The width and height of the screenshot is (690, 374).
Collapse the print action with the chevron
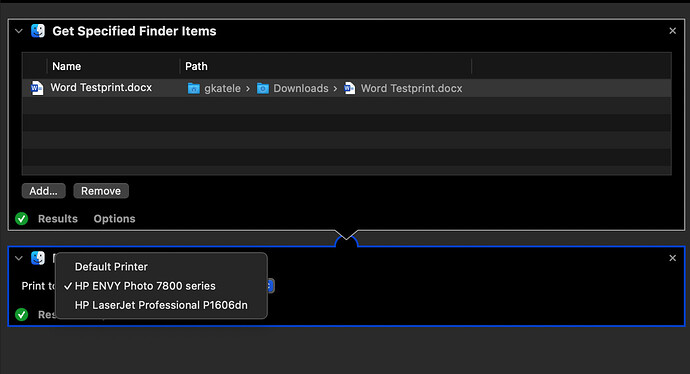click(18, 258)
